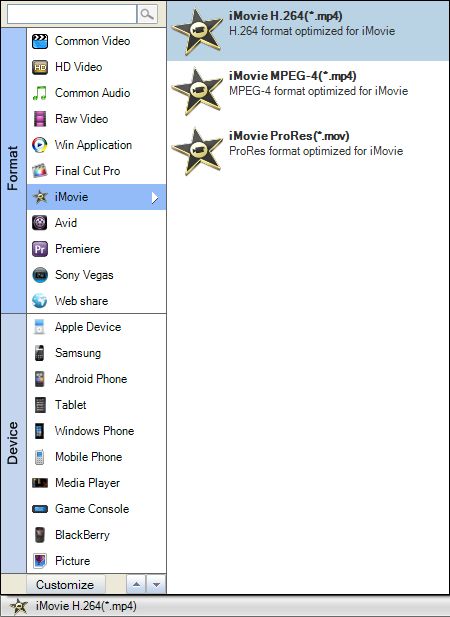The height and width of the screenshot is (617, 450).
Task: Select the Web share label
Action: click(x=81, y=301)
